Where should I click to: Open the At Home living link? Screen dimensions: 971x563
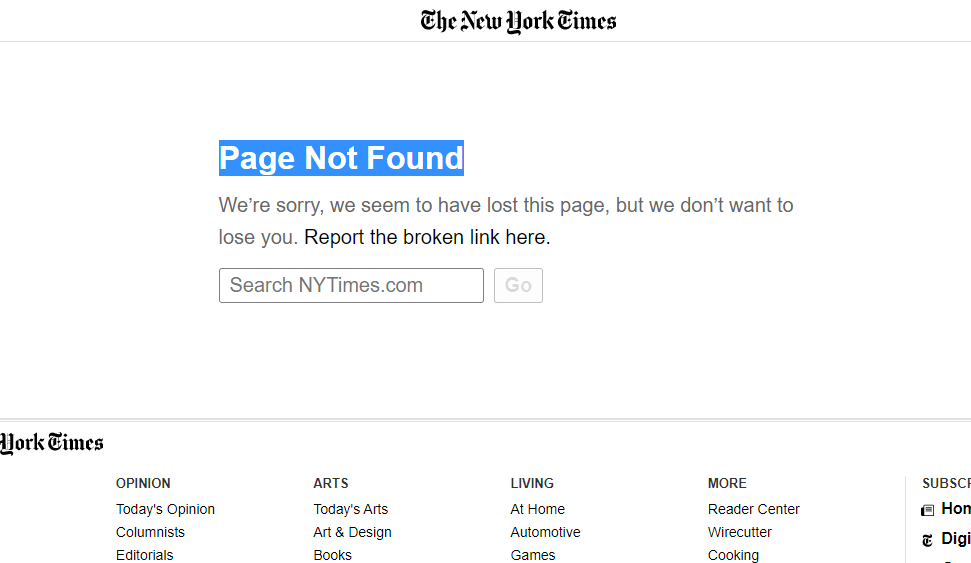[x=537, y=509]
